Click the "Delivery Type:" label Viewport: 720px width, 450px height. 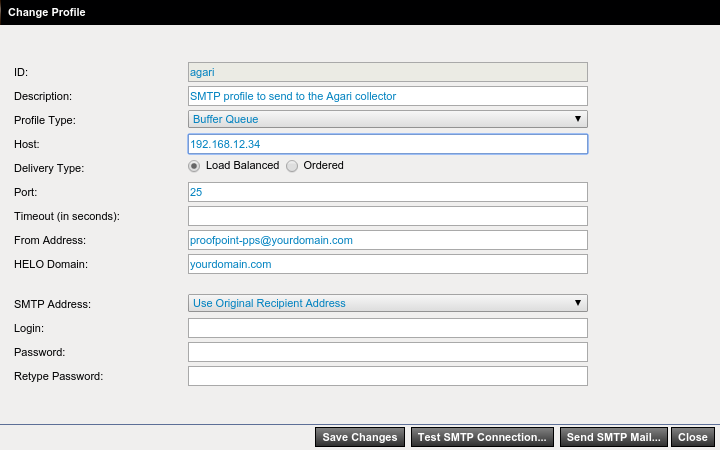[x=49, y=169]
